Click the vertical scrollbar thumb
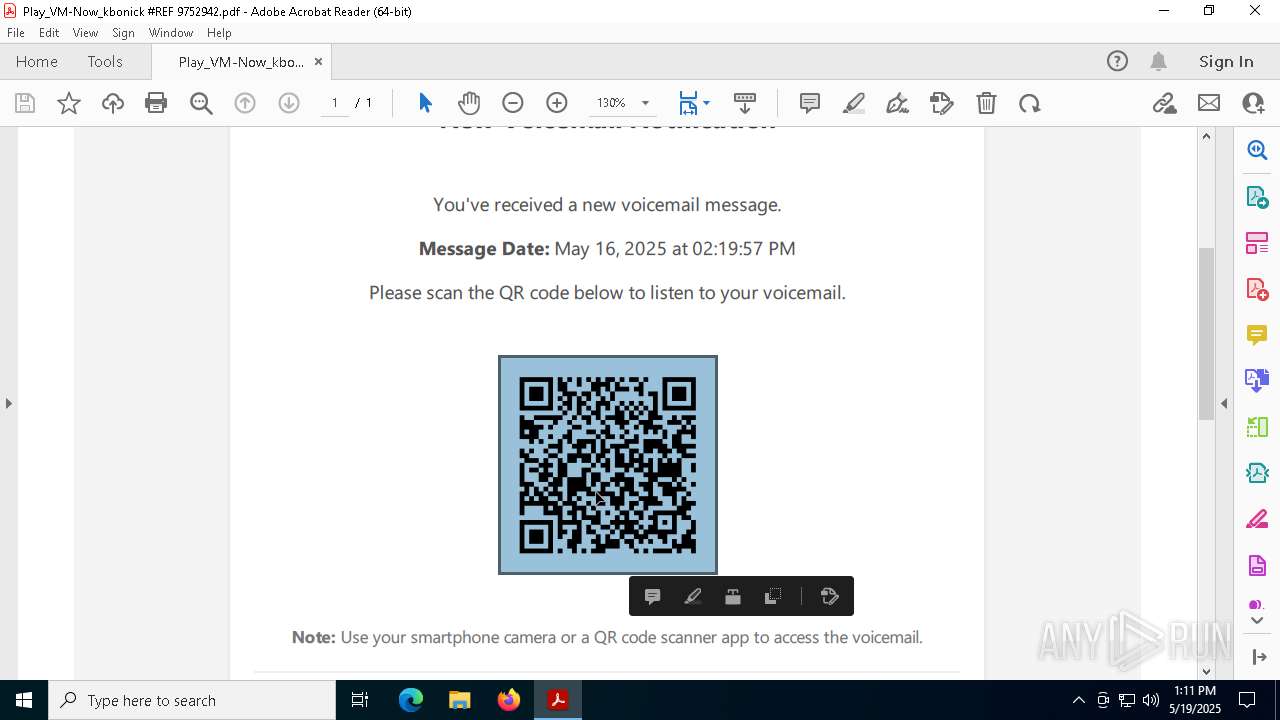 tap(1206, 333)
